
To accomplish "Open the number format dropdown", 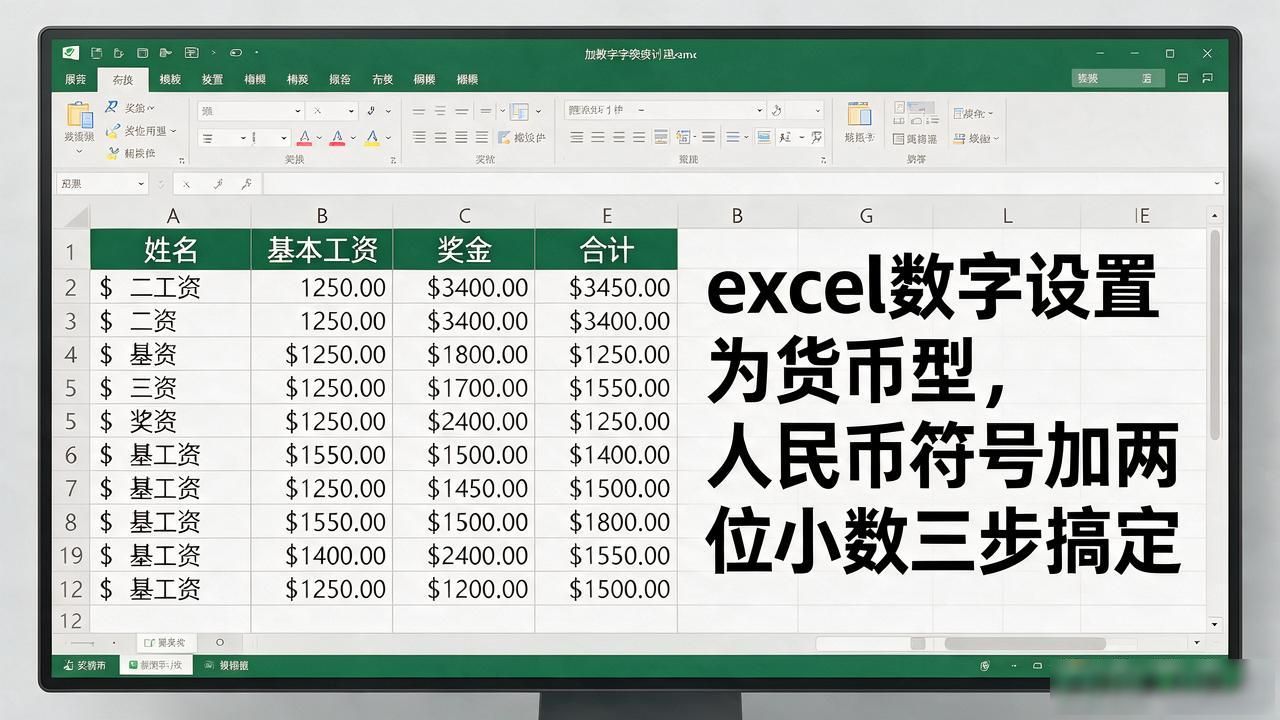I will point(760,110).
